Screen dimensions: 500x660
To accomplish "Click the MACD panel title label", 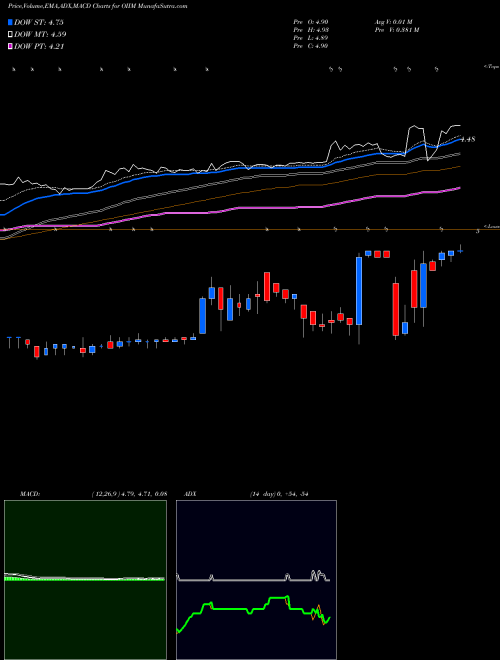I will (x=30, y=494).
